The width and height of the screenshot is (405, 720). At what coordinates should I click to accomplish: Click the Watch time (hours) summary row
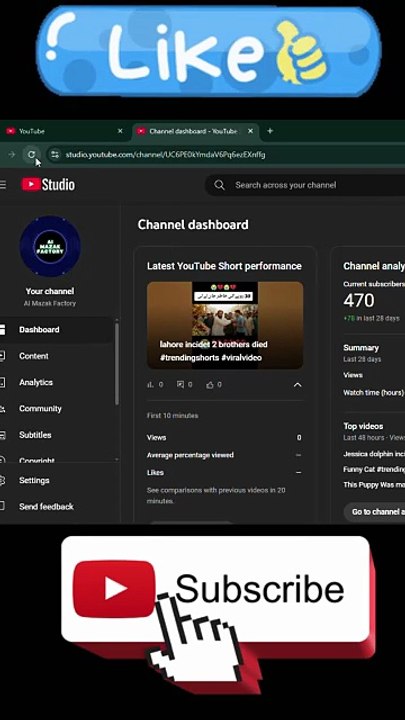[x=374, y=393]
